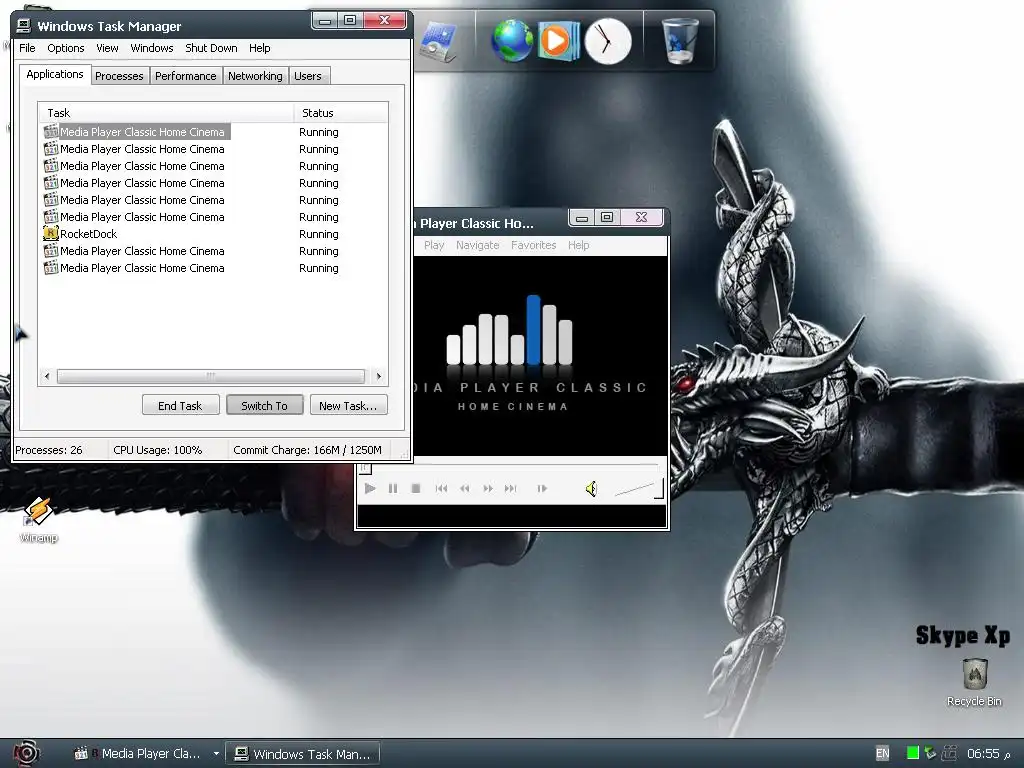Open the Help menu in Media Player Classic
1024x768 pixels.
[x=579, y=245]
